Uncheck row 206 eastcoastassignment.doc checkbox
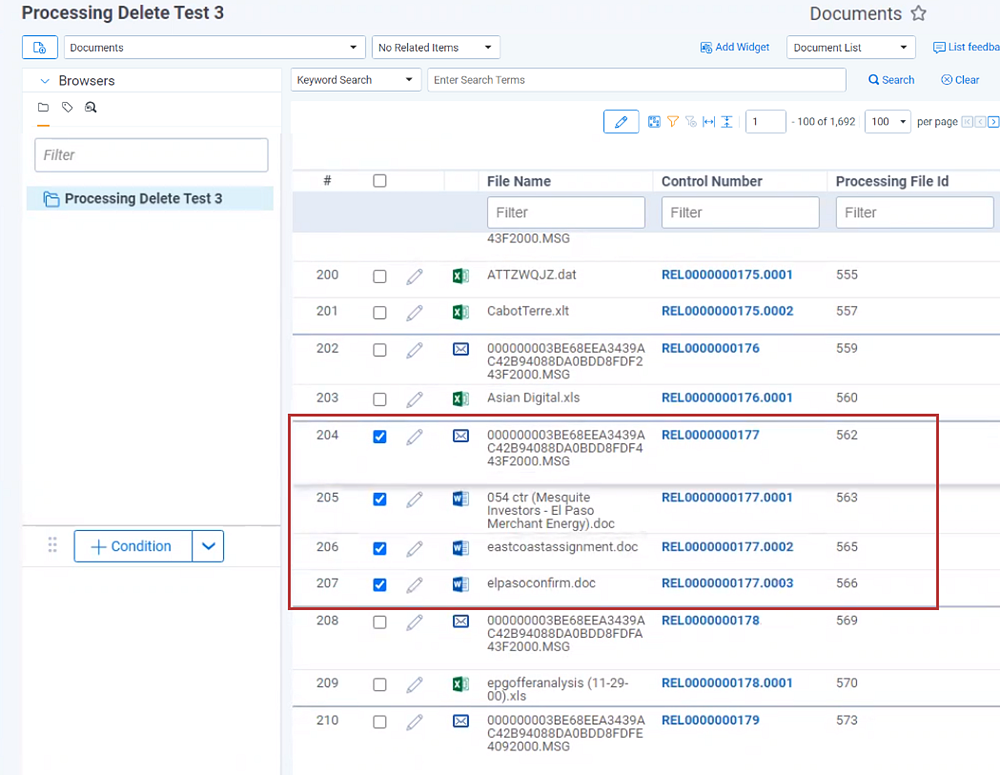The width and height of the screenshot is (1000, 775). point(379,548)
